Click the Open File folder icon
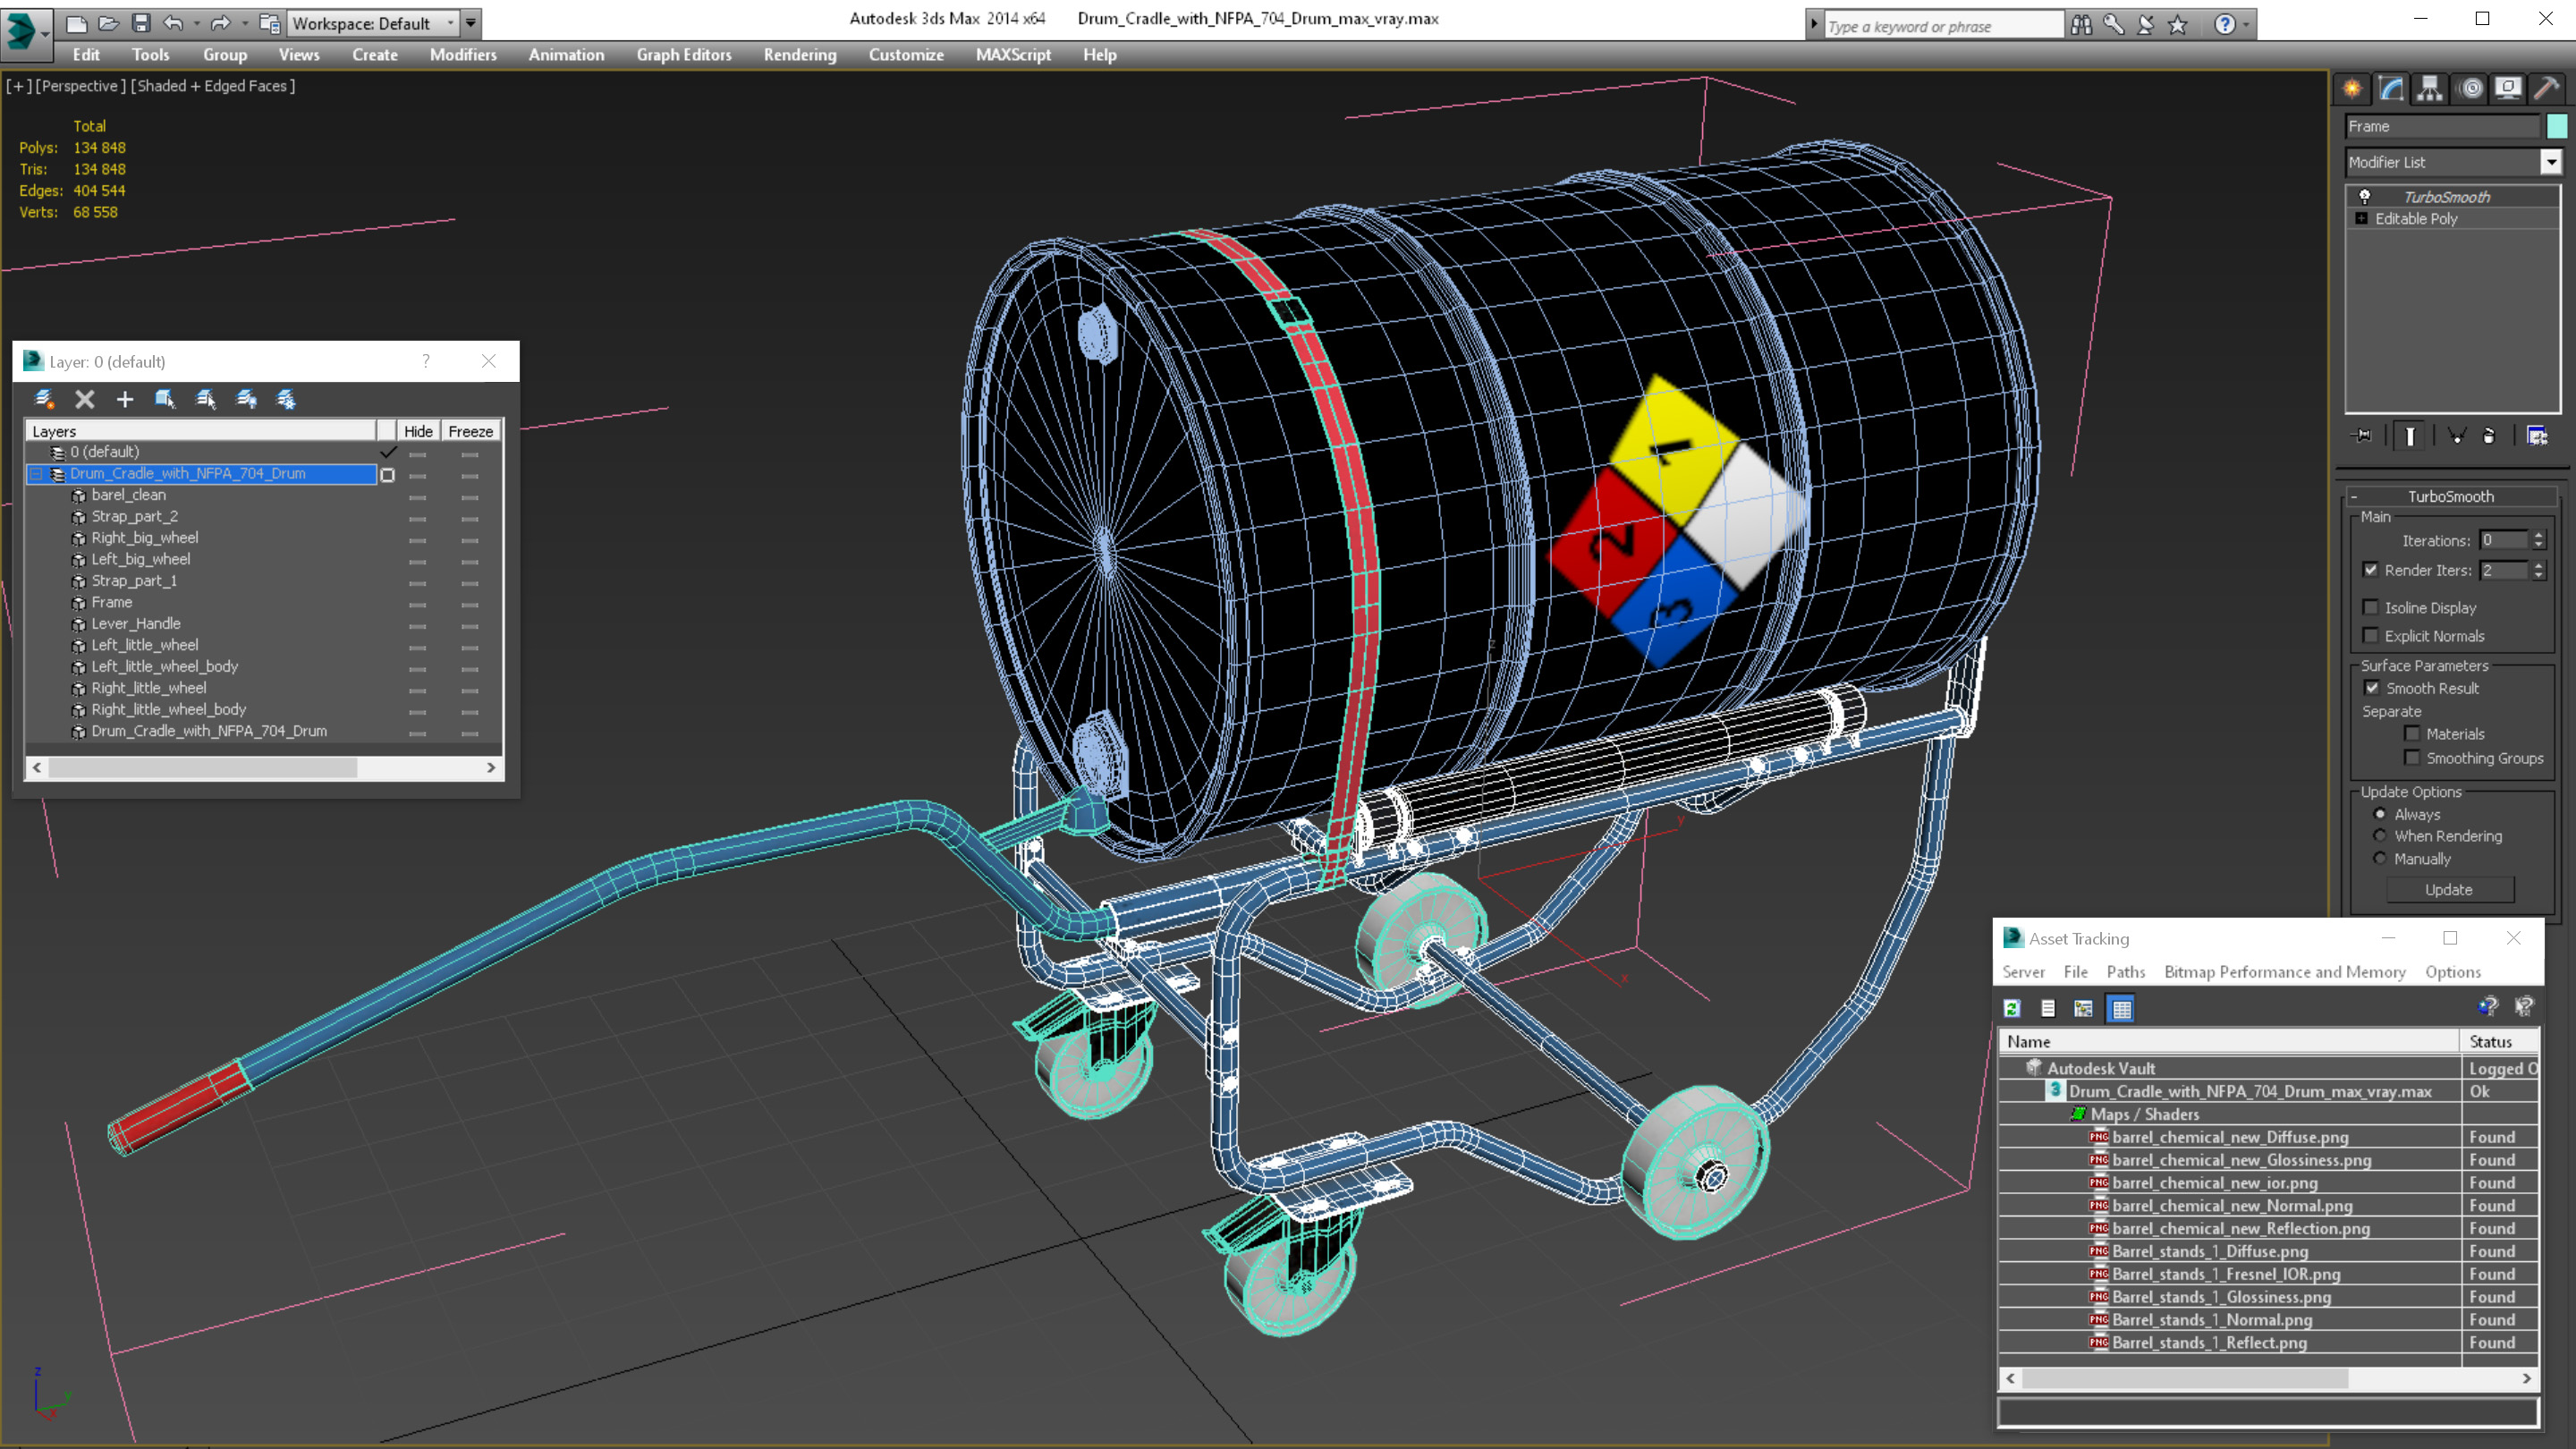The width and height of the screenshot is (2576, 1449). pos(109,23)
